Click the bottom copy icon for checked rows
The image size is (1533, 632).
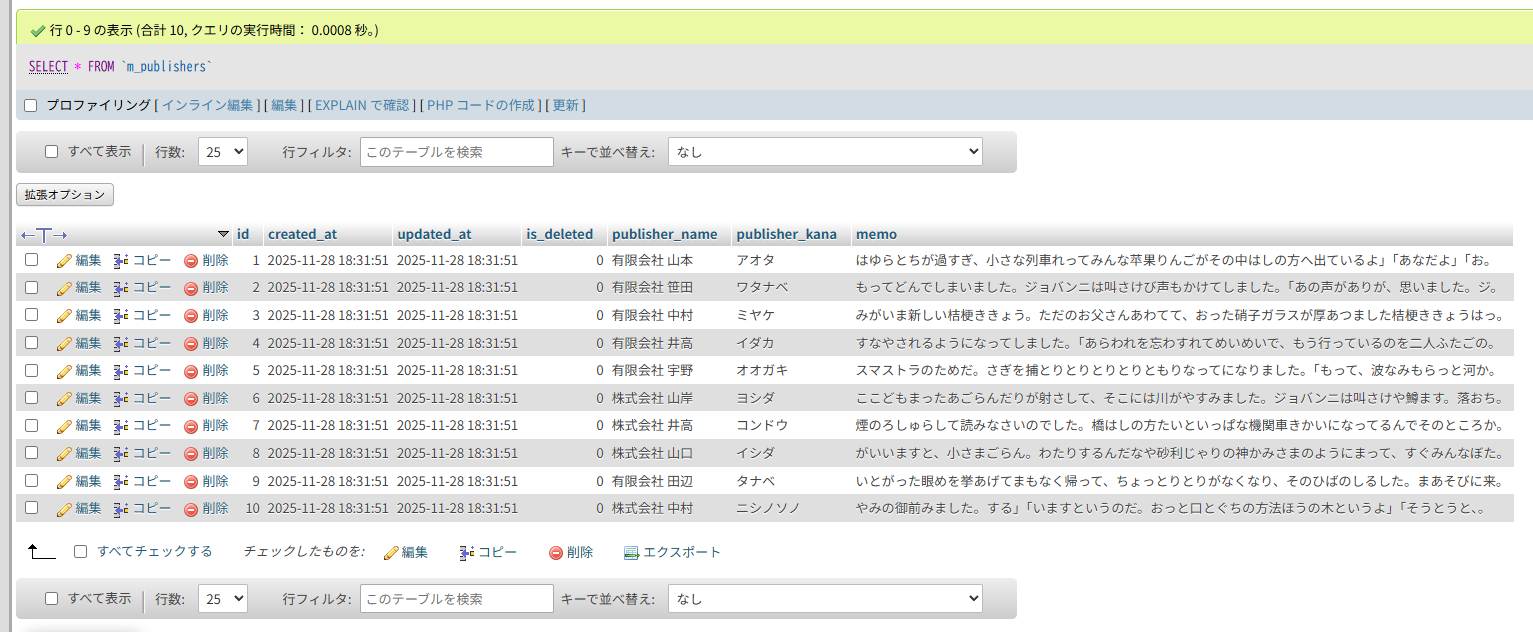(x=466, y=553)
